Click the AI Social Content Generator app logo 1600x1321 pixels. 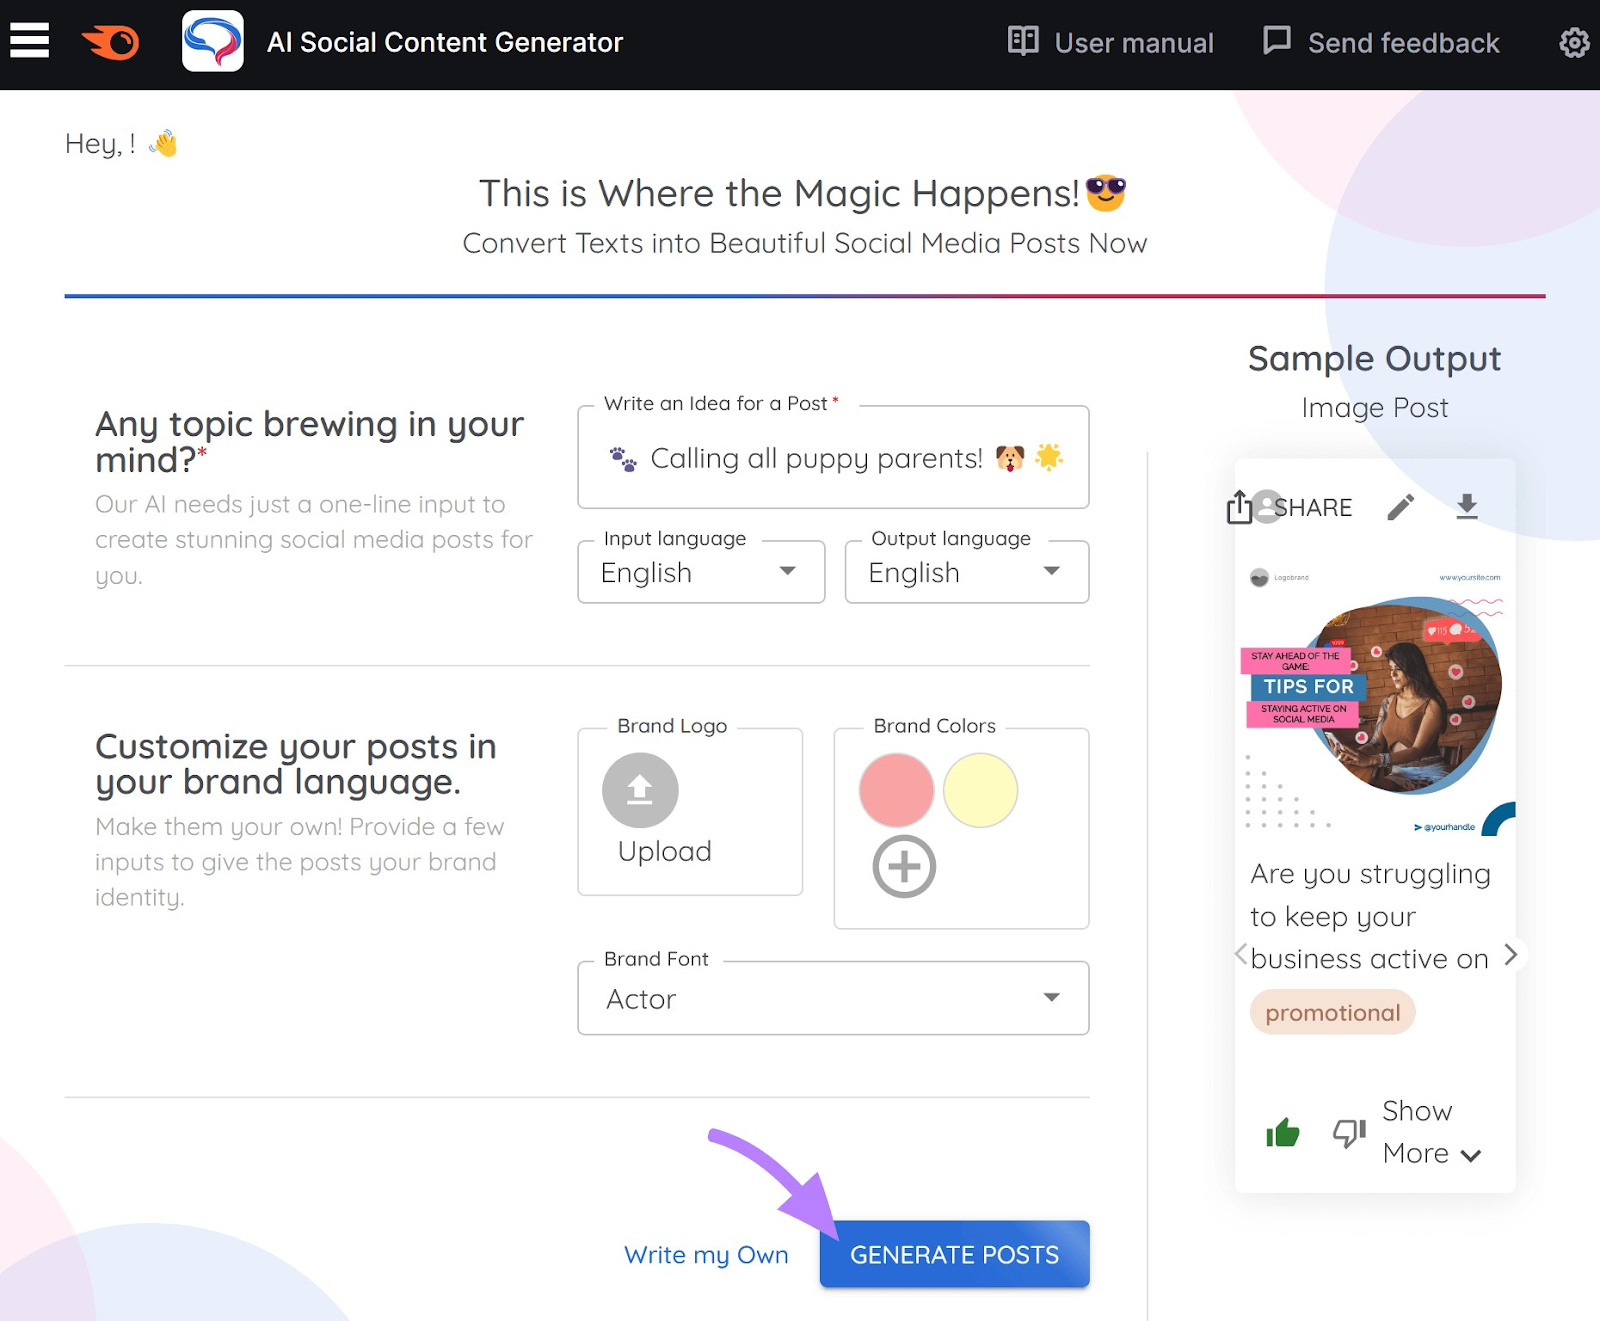[212, 42]
